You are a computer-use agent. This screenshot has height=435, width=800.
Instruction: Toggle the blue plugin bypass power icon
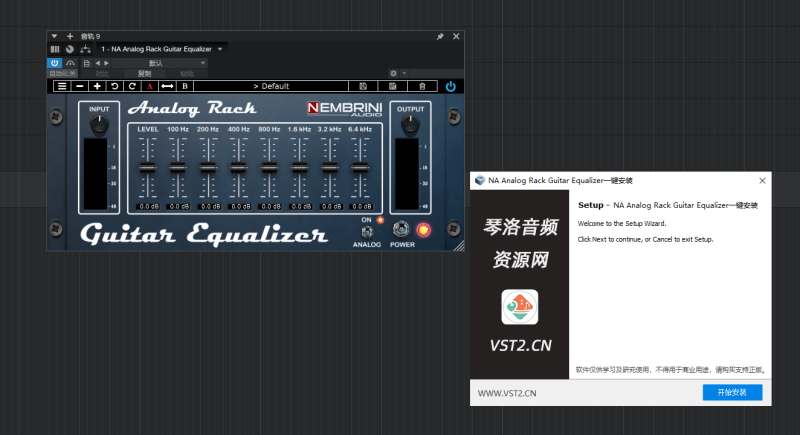pos(451,86)
